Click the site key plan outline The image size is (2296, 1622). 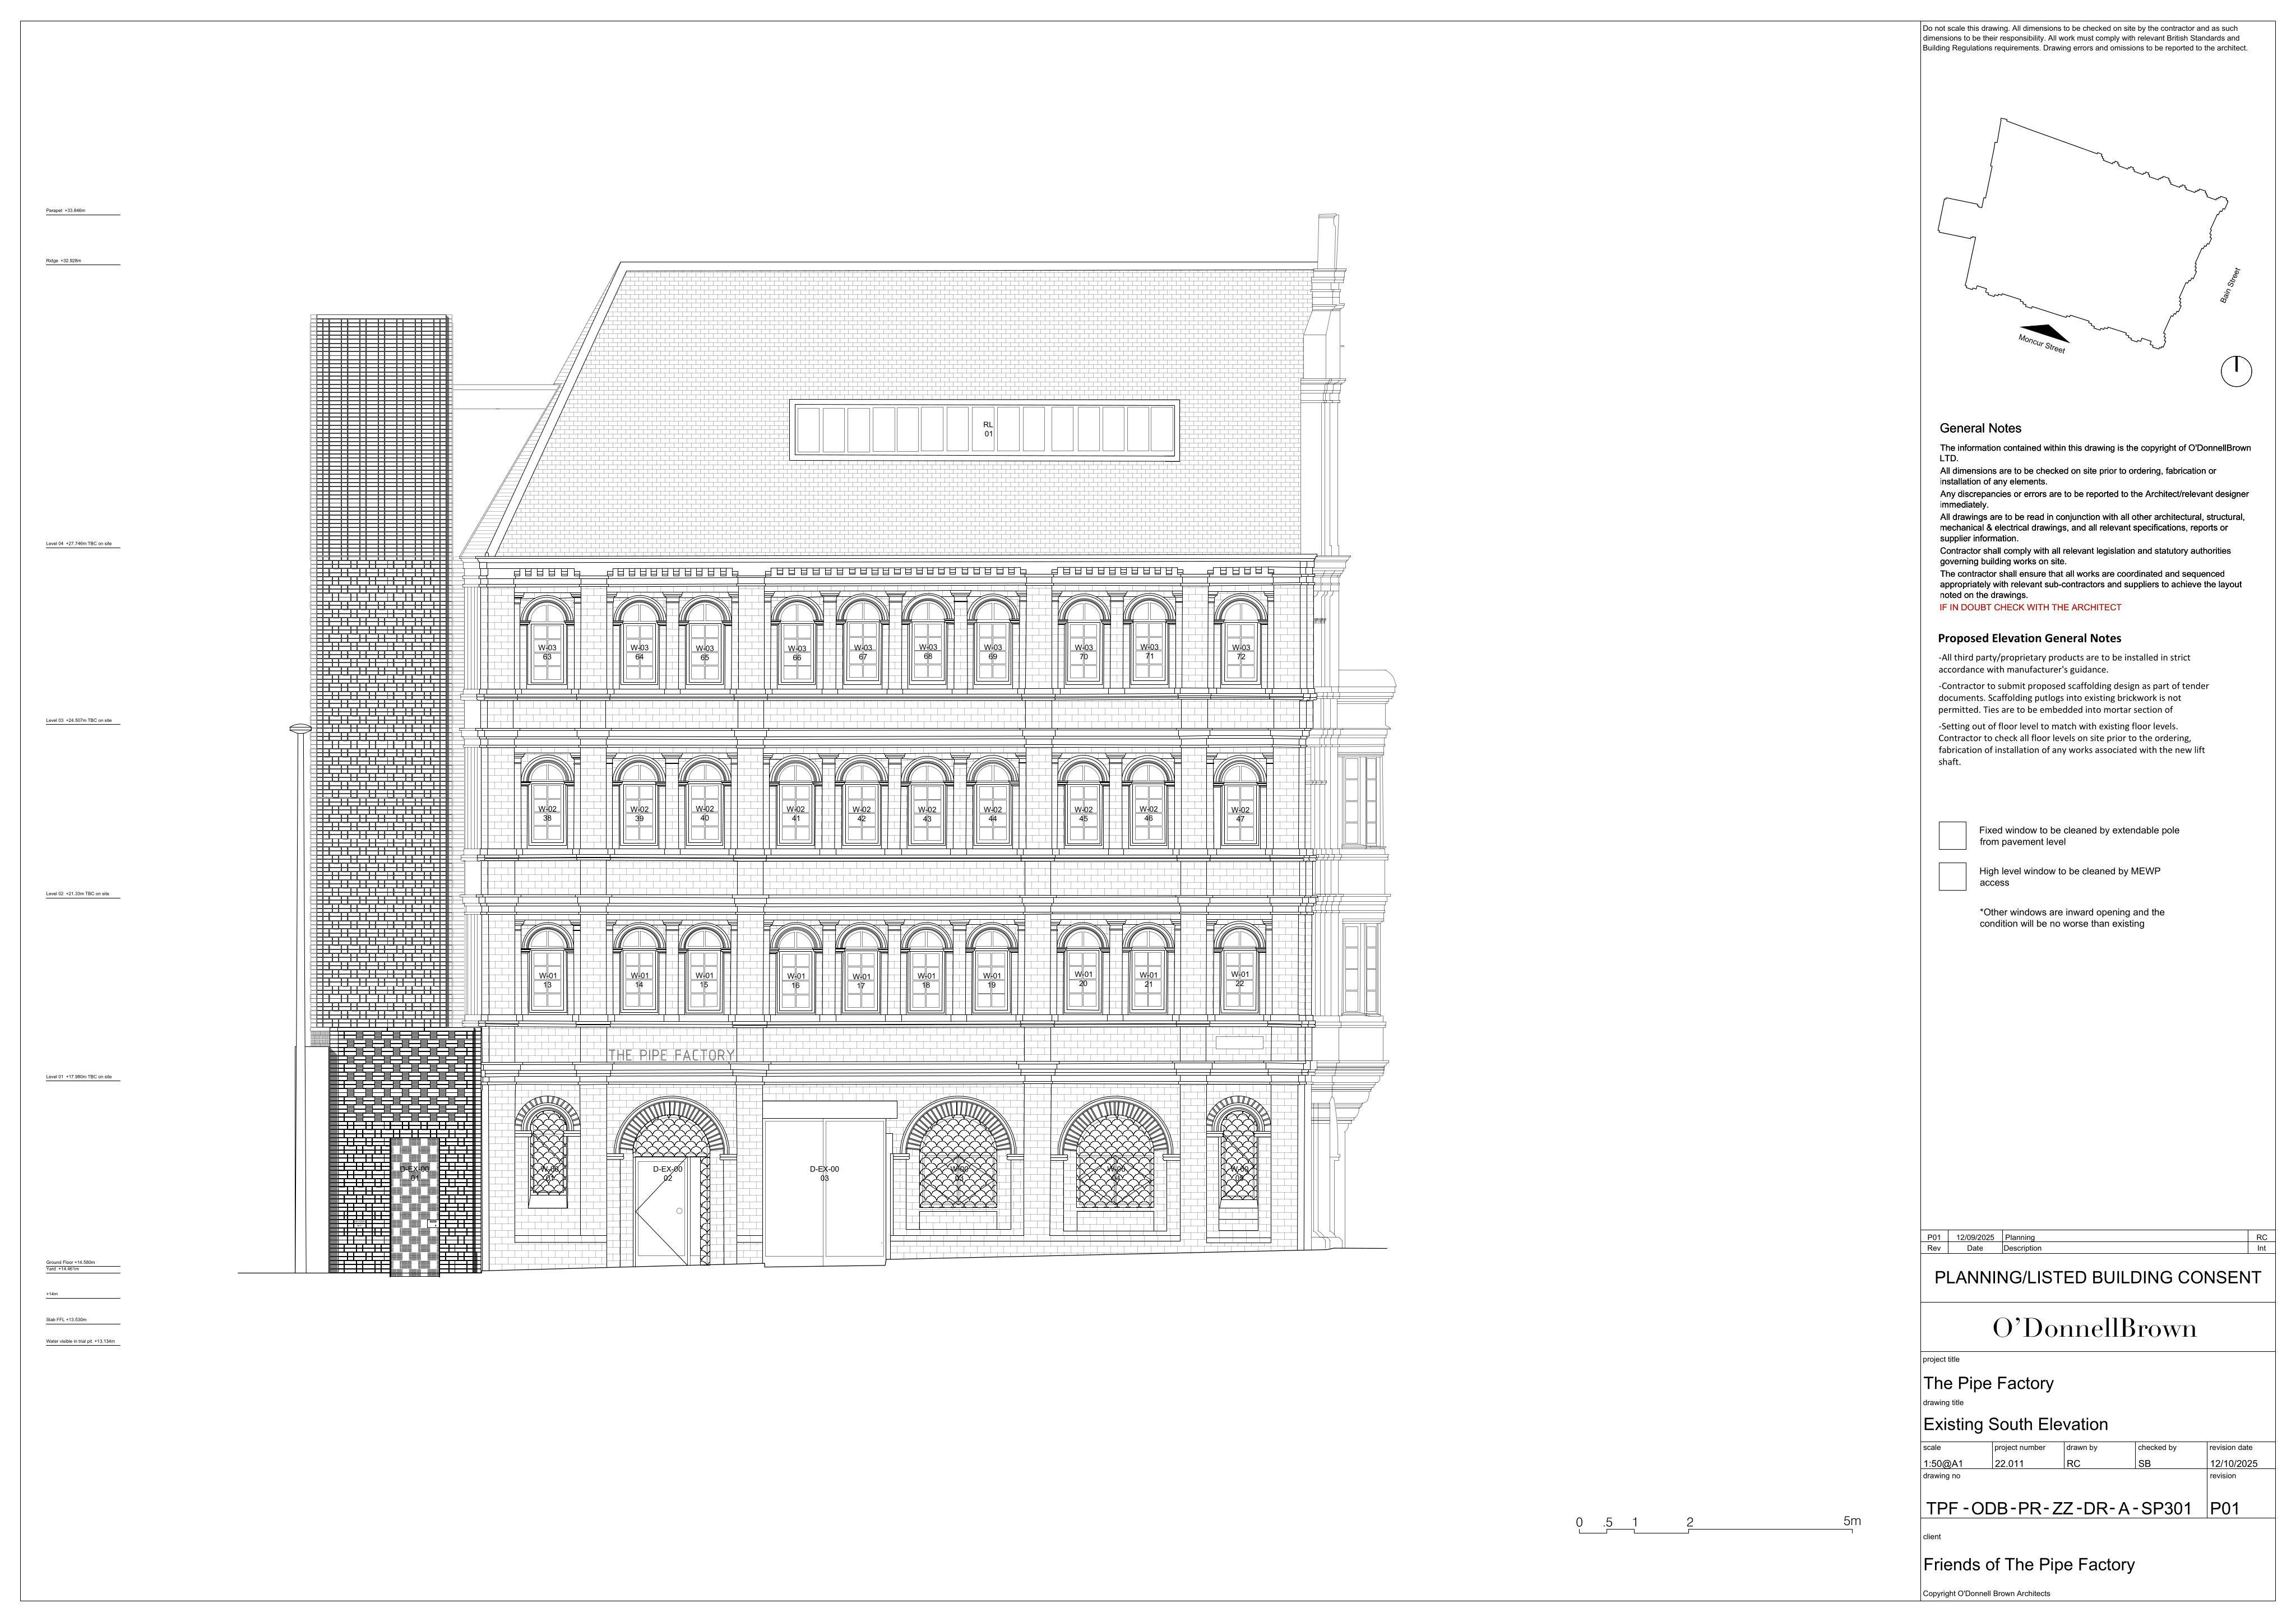click(2083, 234)
